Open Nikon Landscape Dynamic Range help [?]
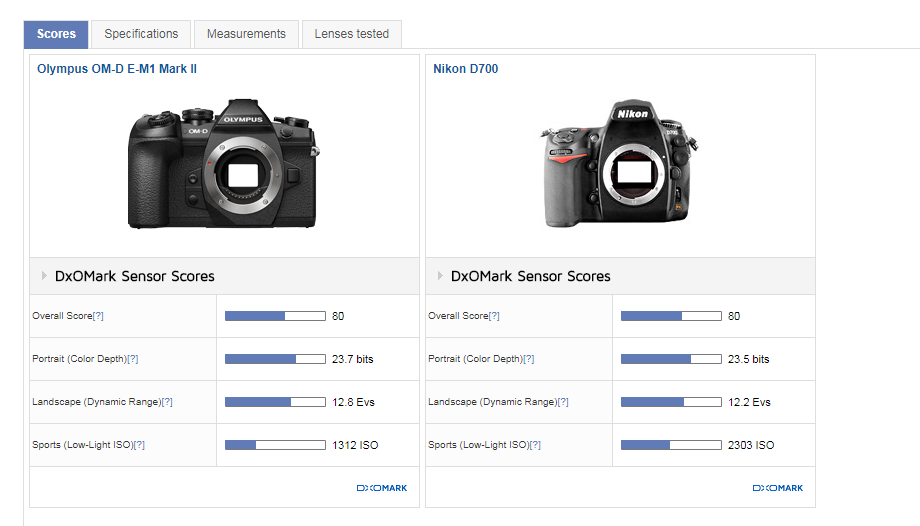Screen dimensions: 920x526 [x=563, y=402]
